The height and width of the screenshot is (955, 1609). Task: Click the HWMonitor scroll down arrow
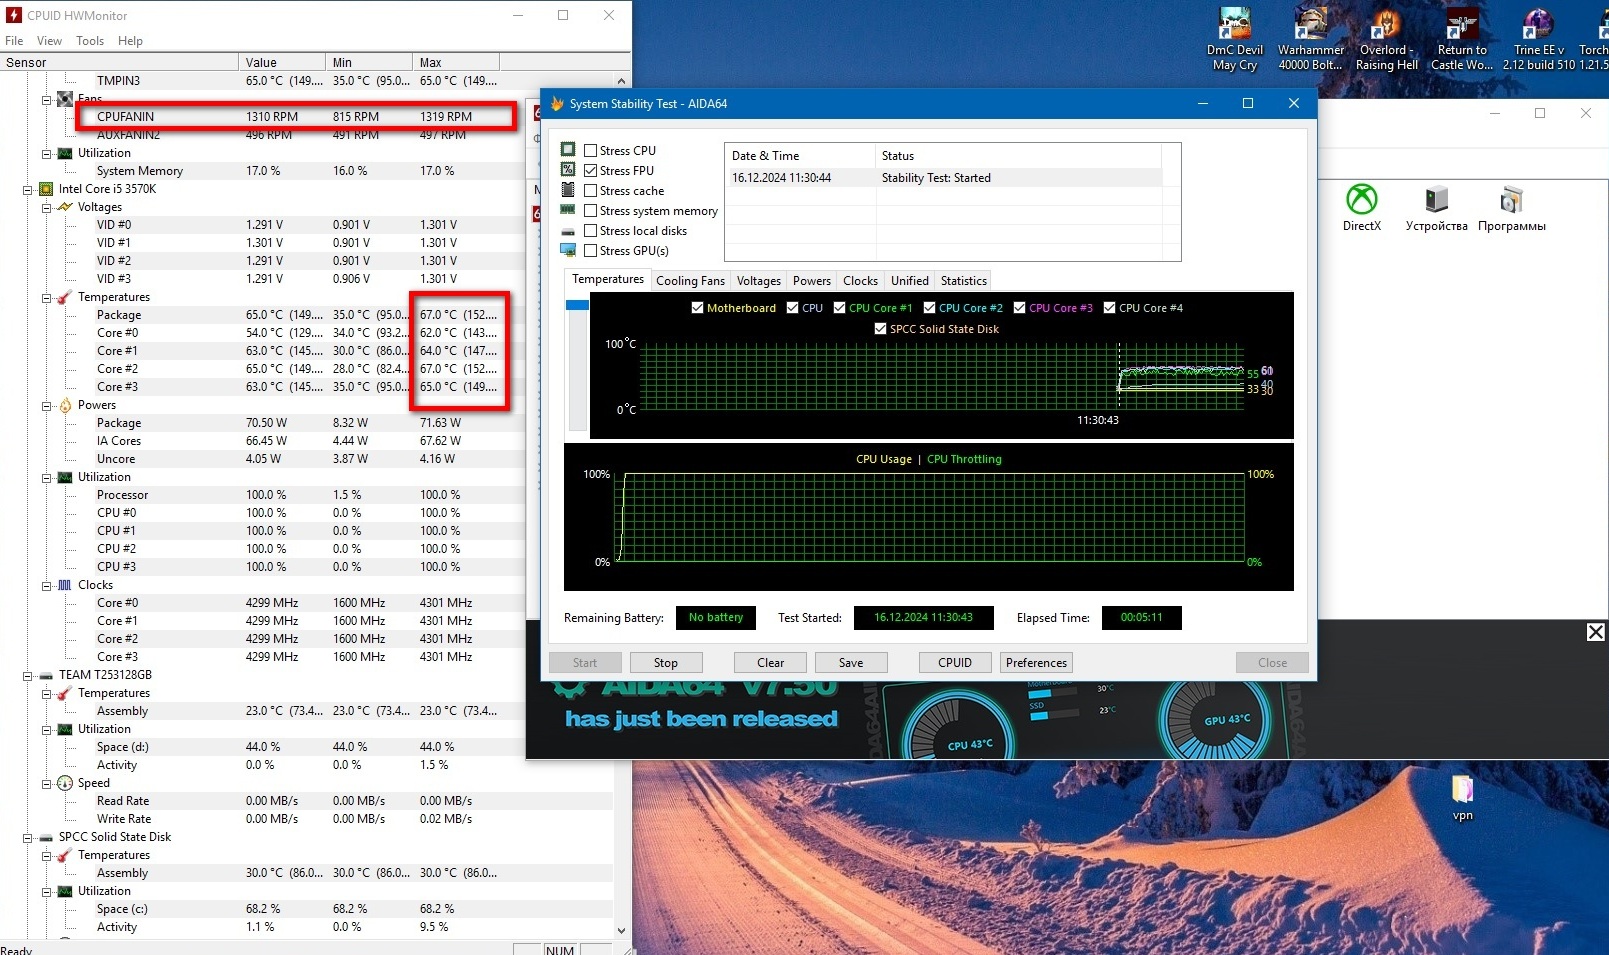(x=621, y=930)
